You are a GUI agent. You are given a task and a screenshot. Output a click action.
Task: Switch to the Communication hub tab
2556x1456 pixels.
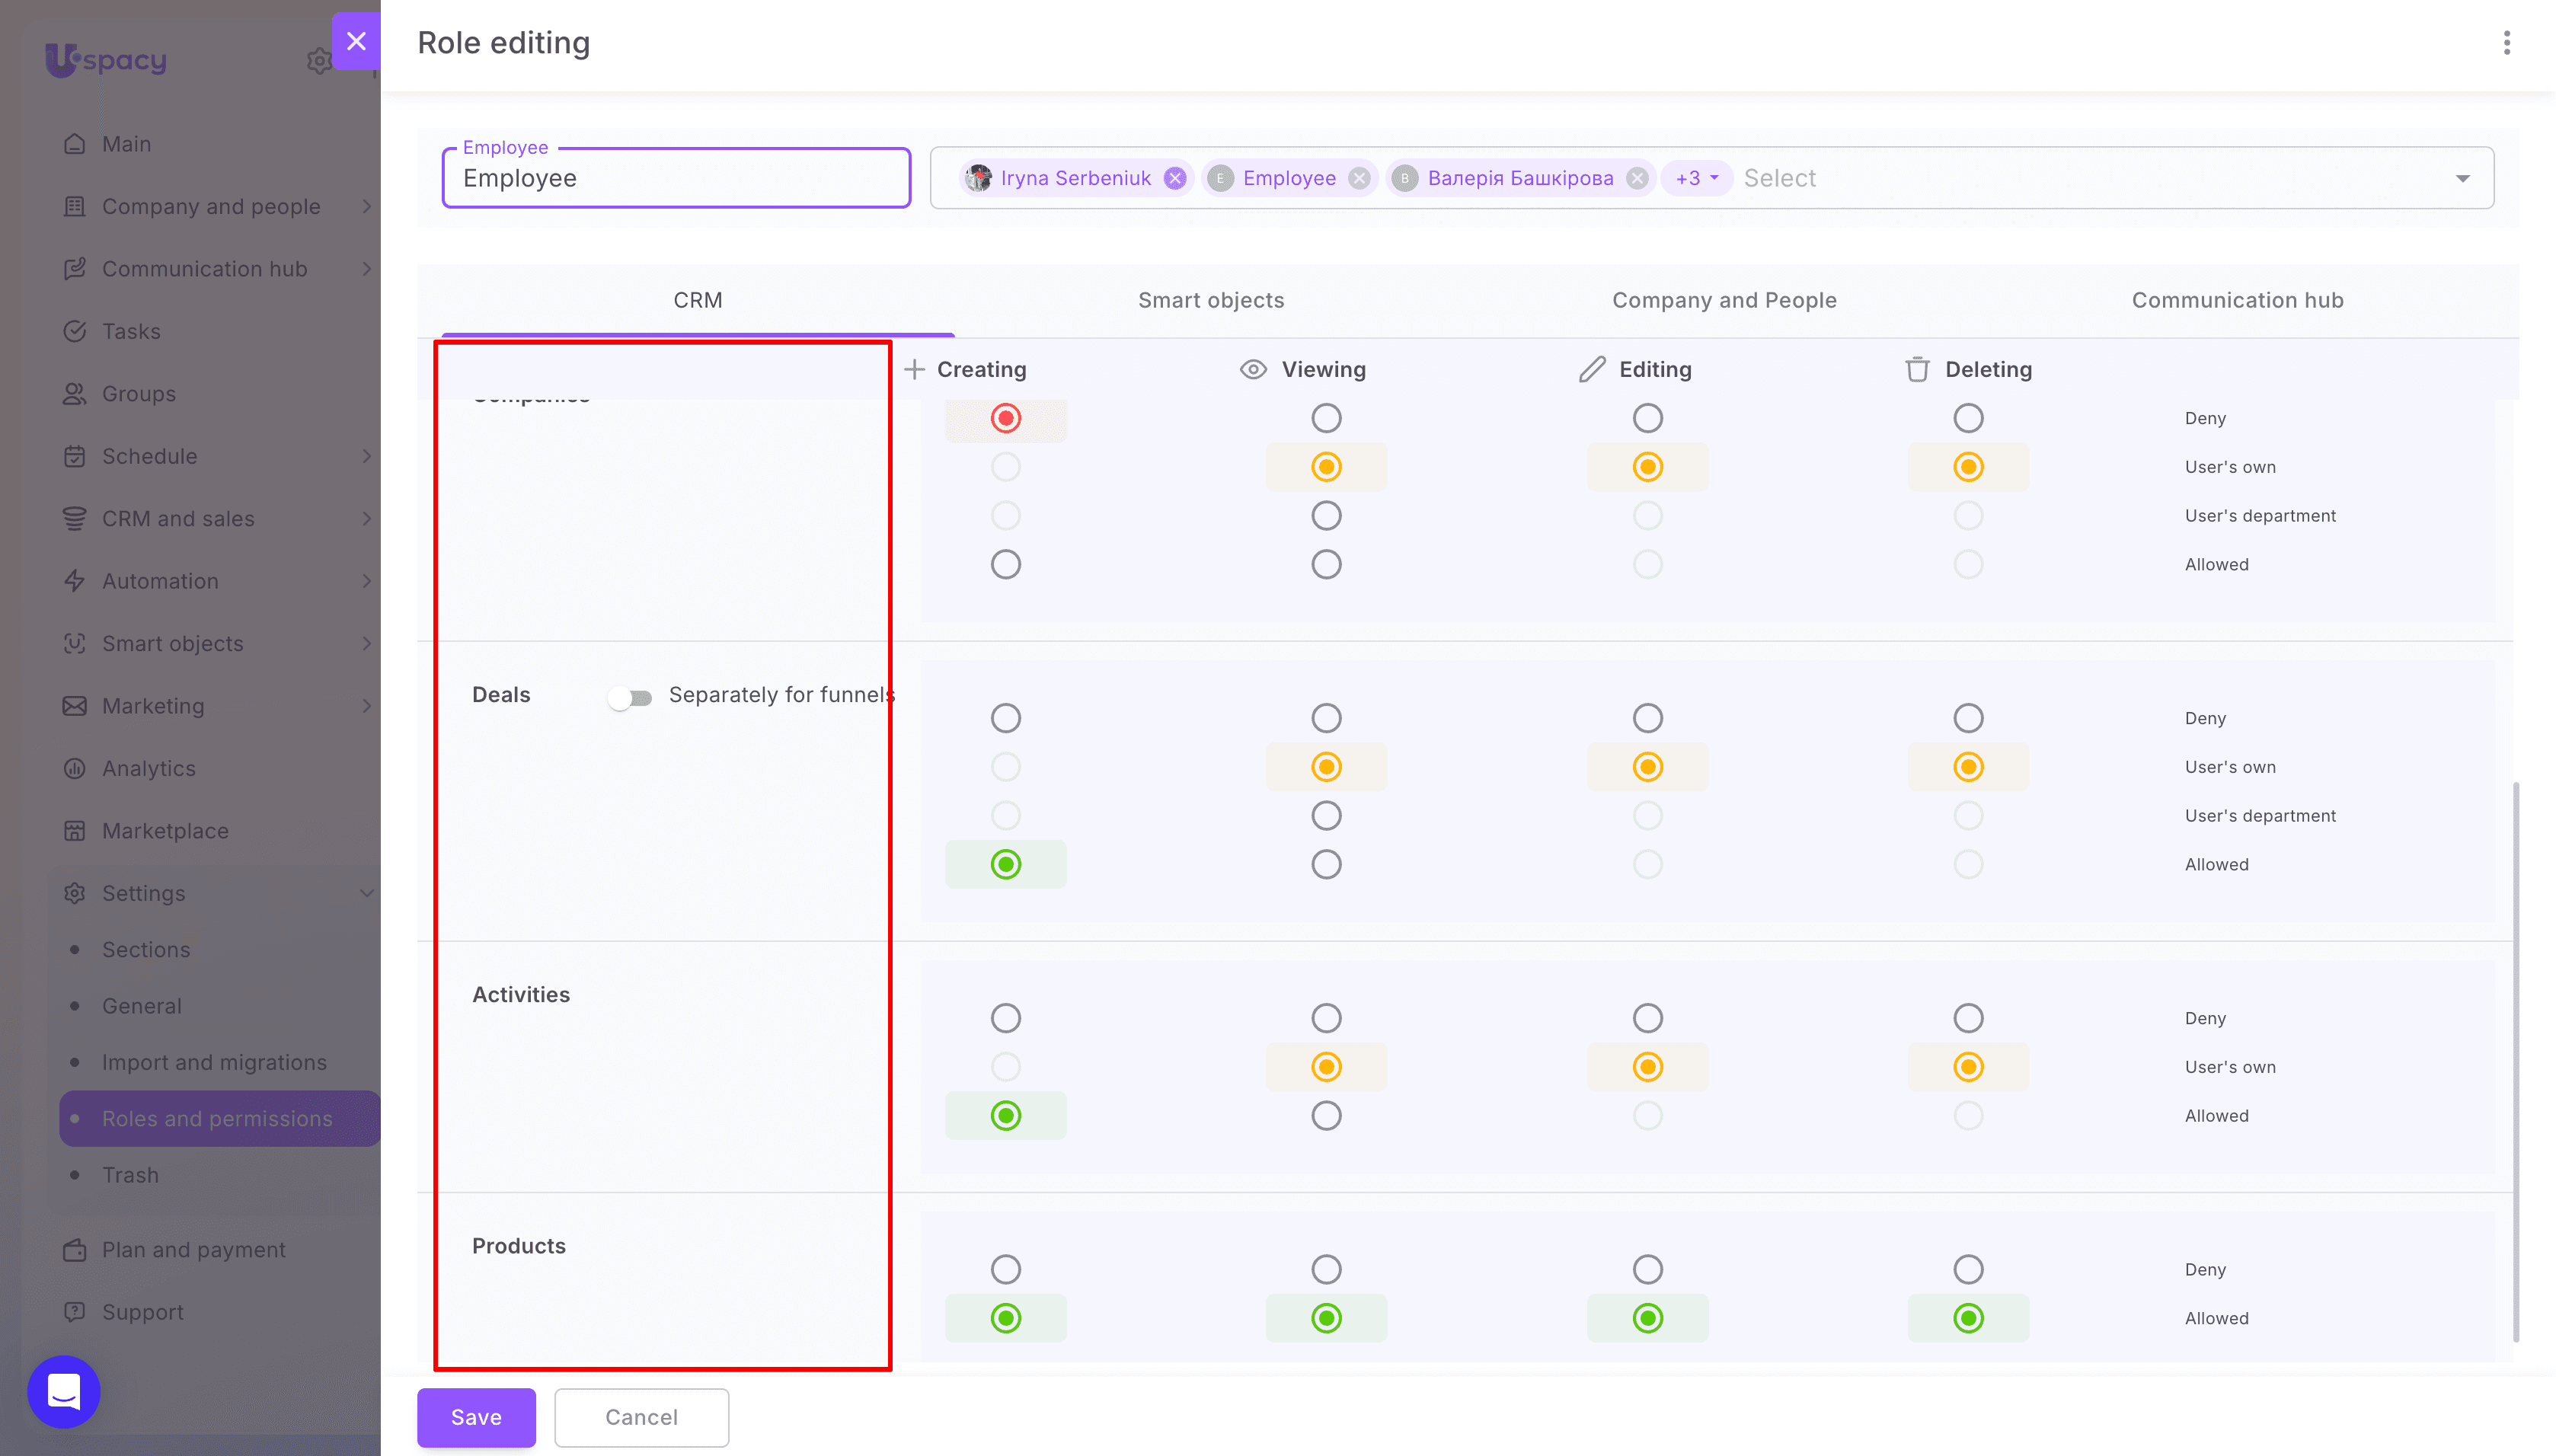point(2237,300)
